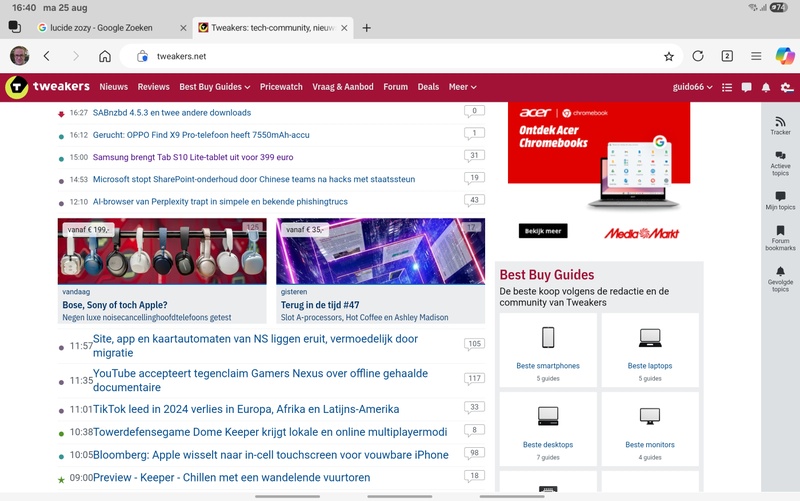Open Beste laptops guide card

coord(650,350)
